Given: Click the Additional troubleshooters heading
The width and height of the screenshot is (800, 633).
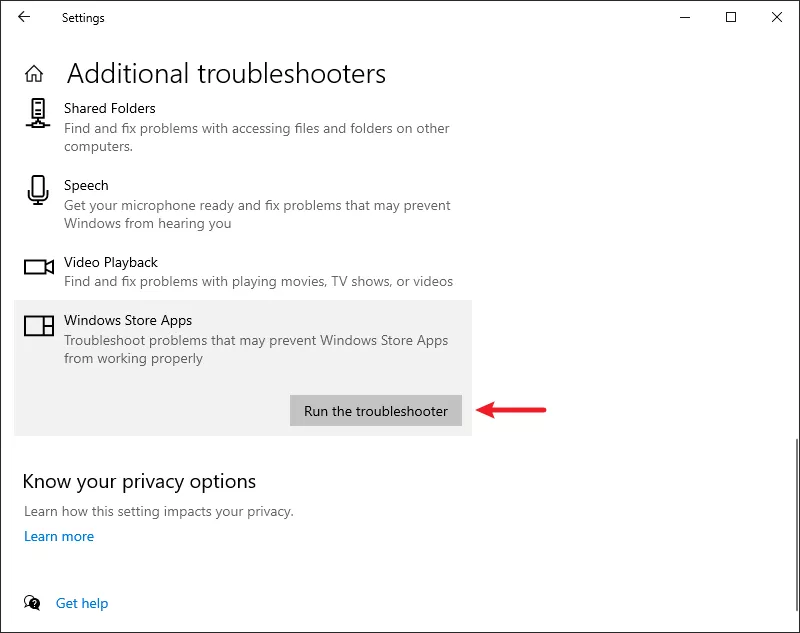Looking at the screenshot, I should 226,73.
